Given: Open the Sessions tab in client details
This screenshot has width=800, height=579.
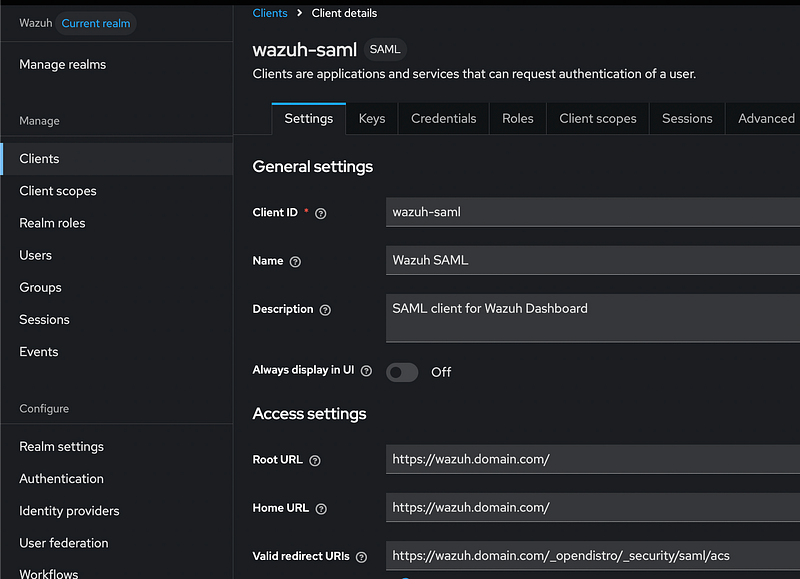Looking at the screenshot, I should point(687,119).
